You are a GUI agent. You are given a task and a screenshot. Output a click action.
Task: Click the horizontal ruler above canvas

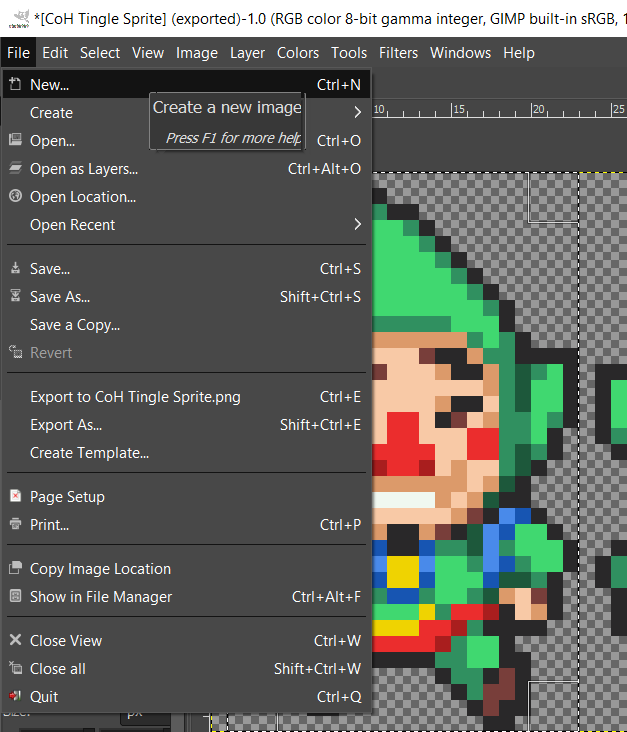click(x=500, y=110)
